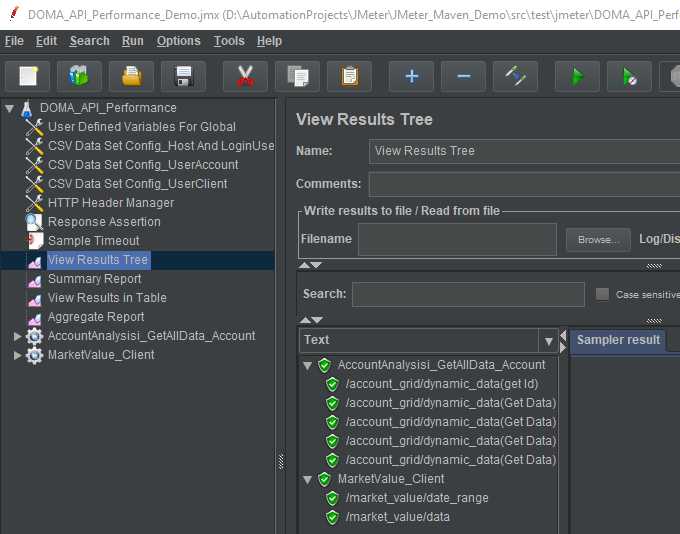Click green shield beside account_grid dynamic_data(get Id)
680x534 pixels.
332,384
